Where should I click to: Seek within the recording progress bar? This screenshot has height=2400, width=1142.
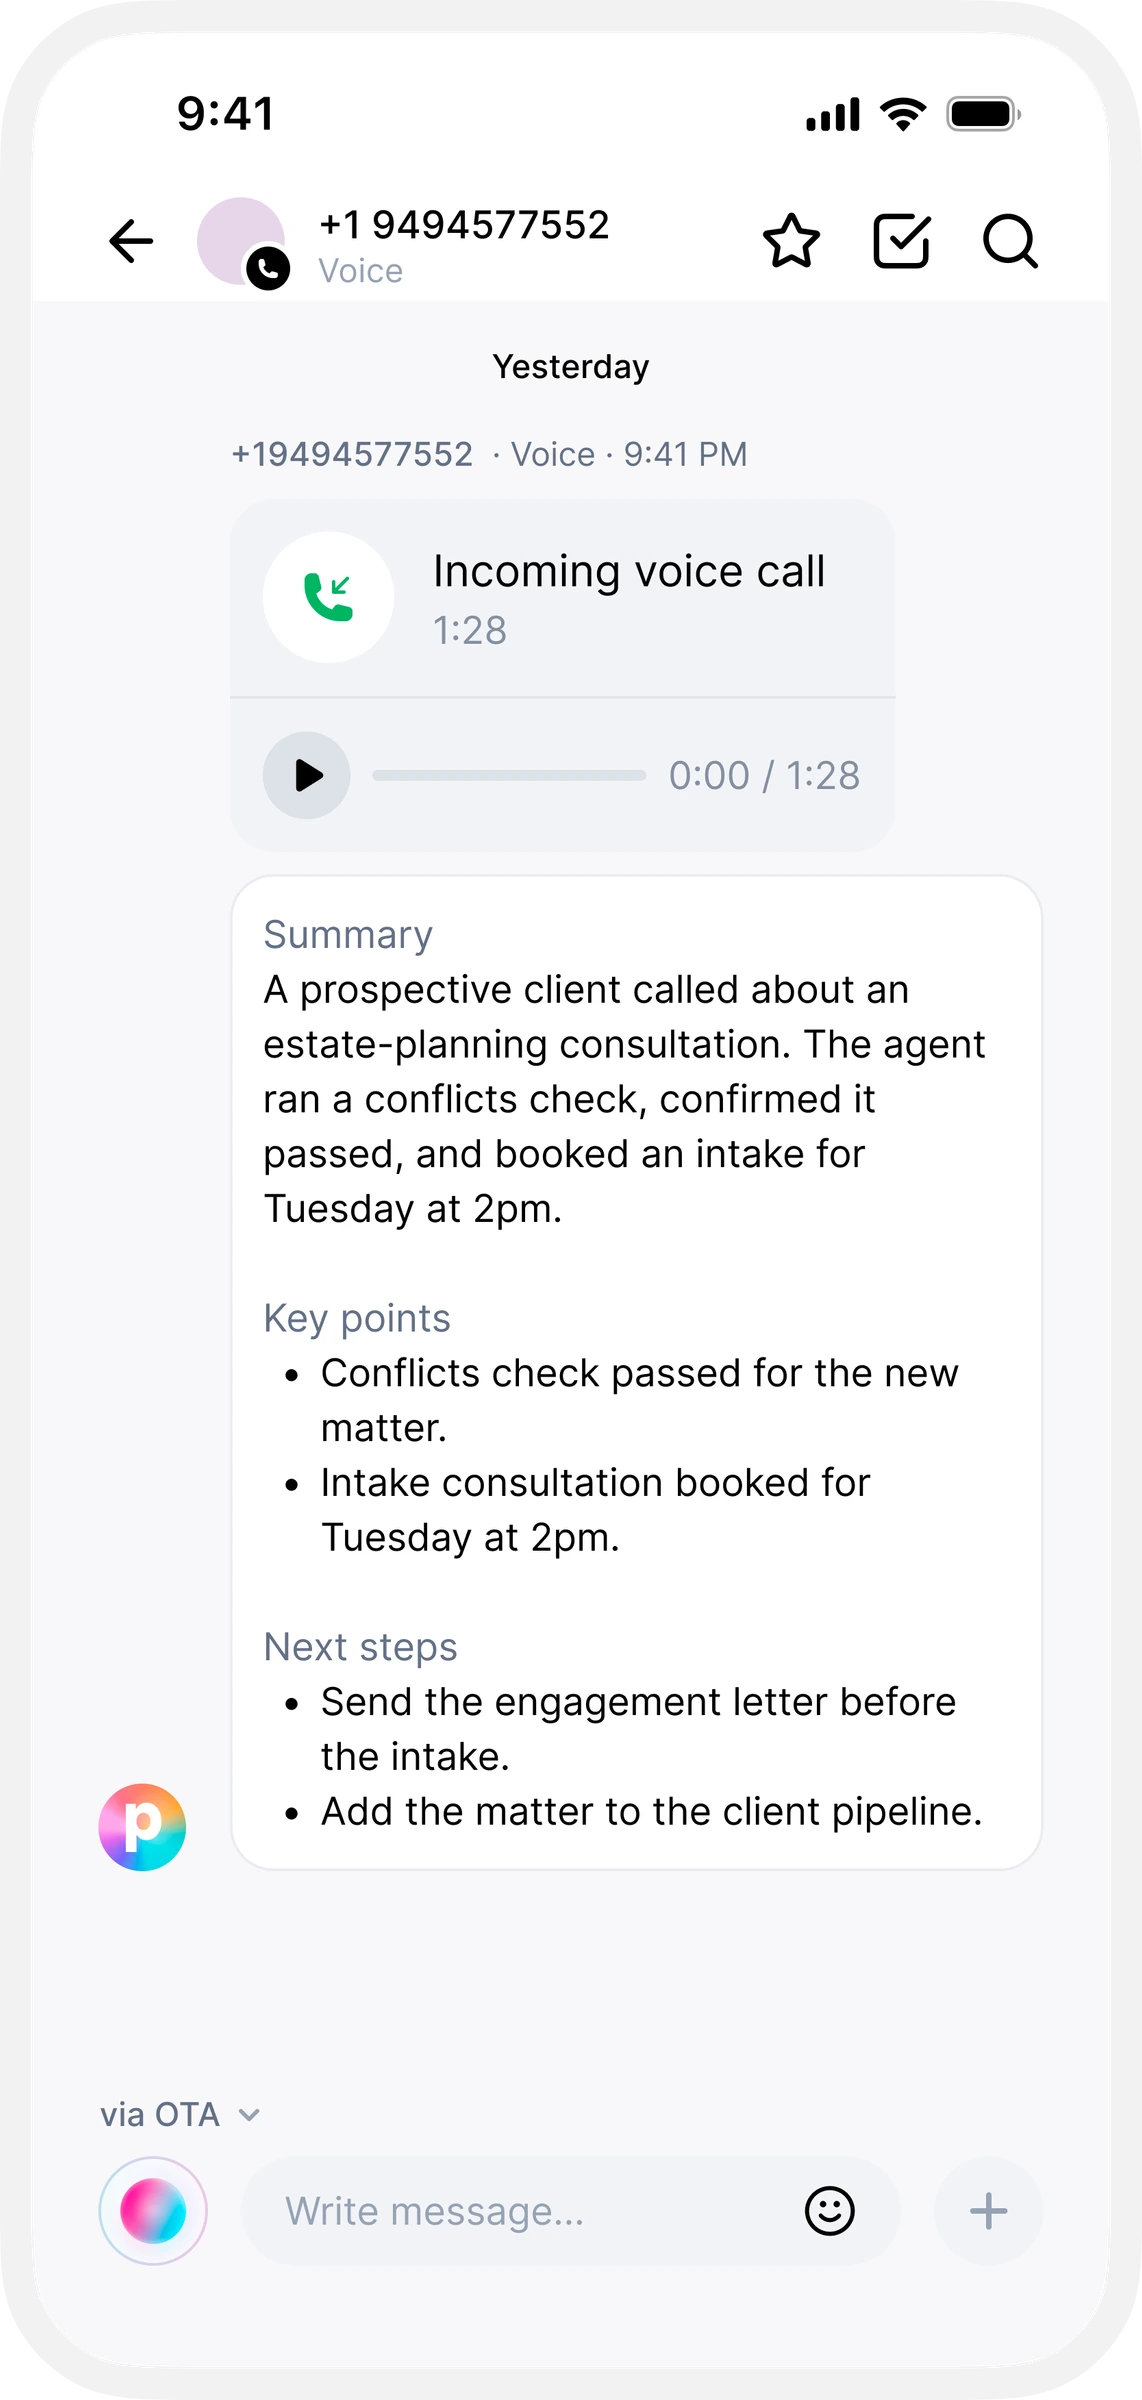coord(509,775)
